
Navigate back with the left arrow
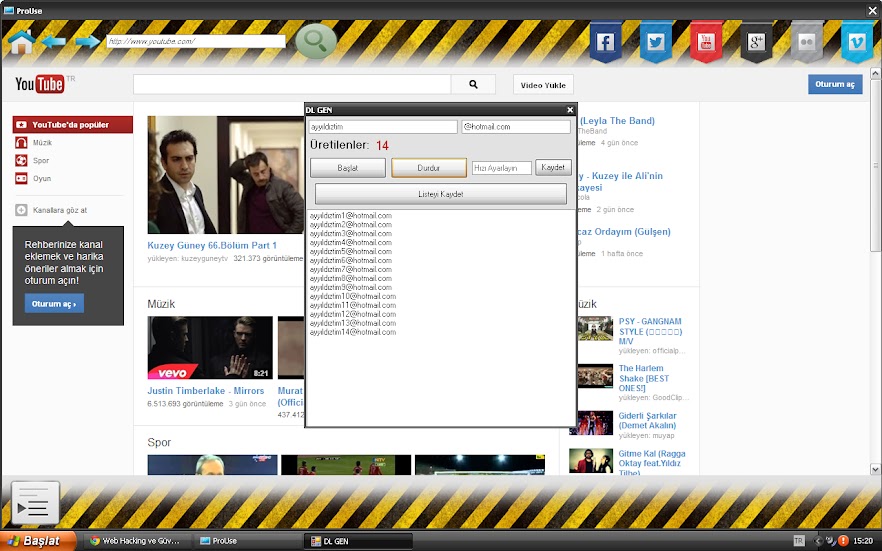tap(54, 41)
